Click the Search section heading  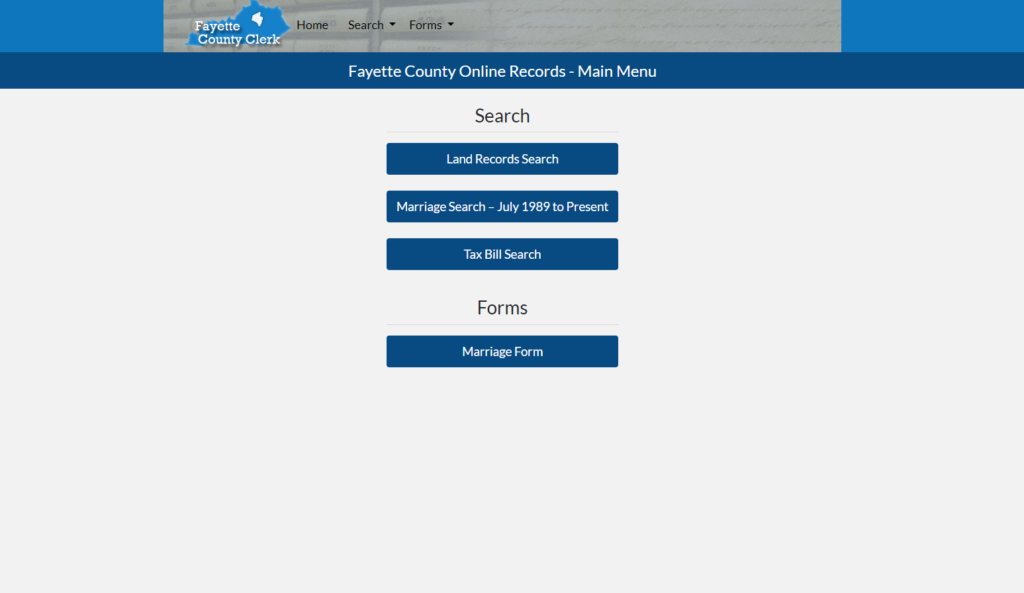coord(502,116)
